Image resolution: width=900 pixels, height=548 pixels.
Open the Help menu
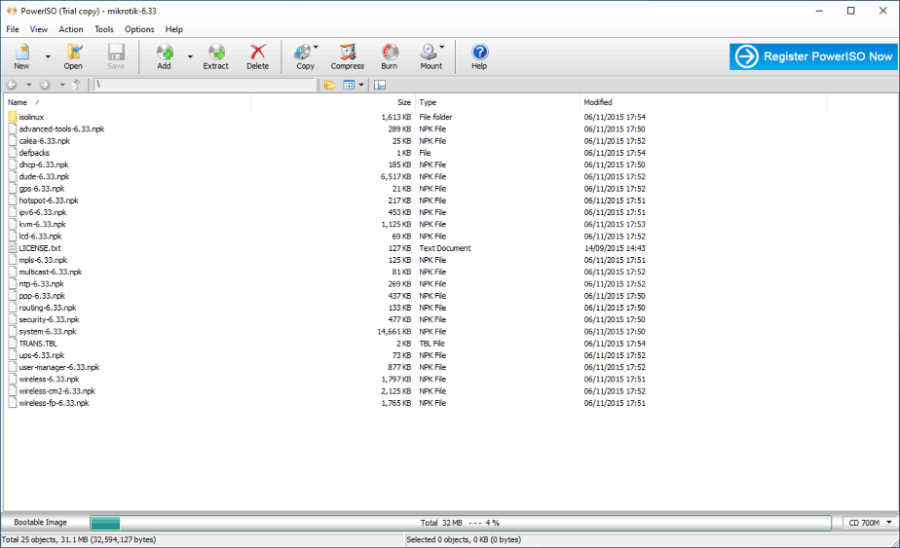click(174, 29)
